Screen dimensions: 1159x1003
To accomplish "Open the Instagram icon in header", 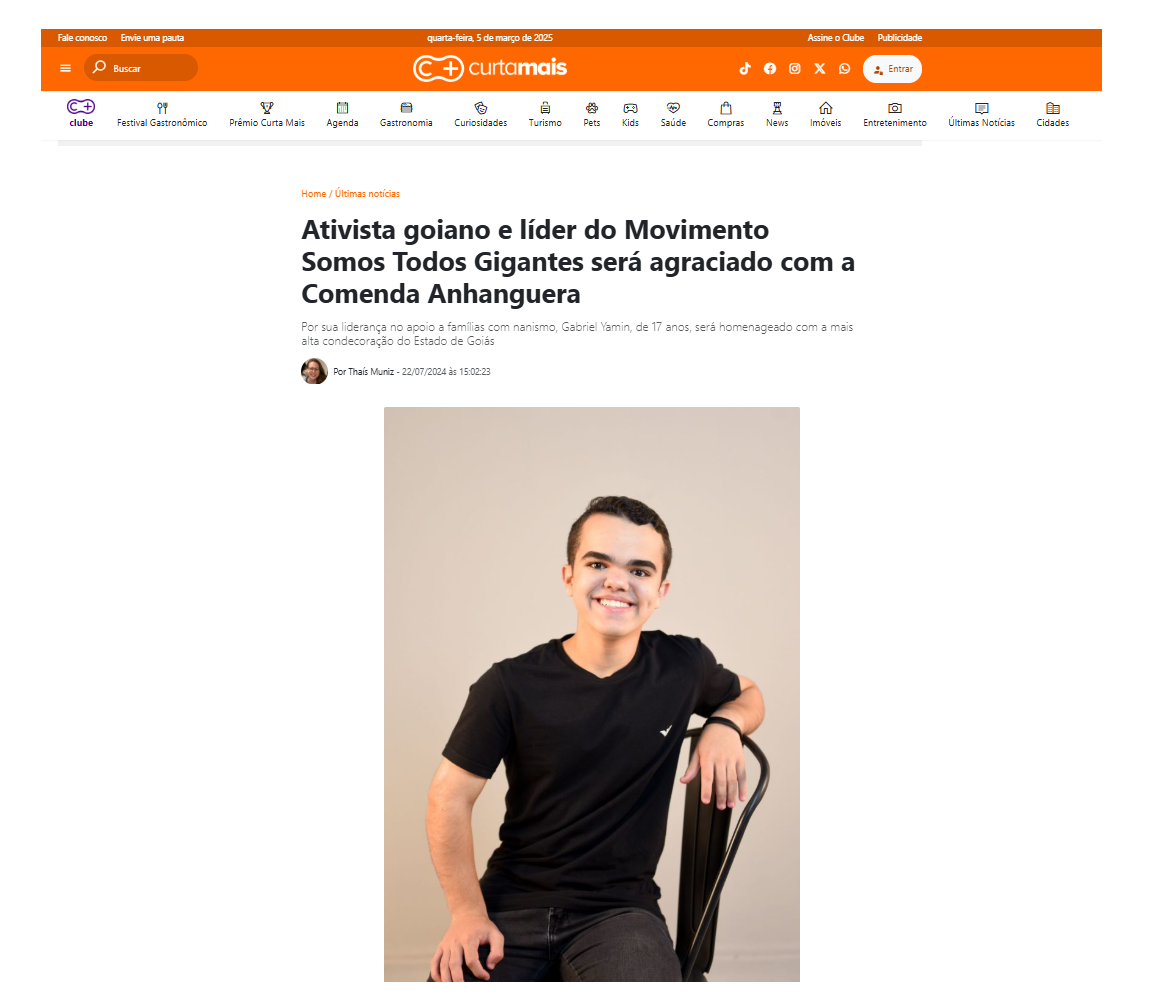I will pos(795,69).
